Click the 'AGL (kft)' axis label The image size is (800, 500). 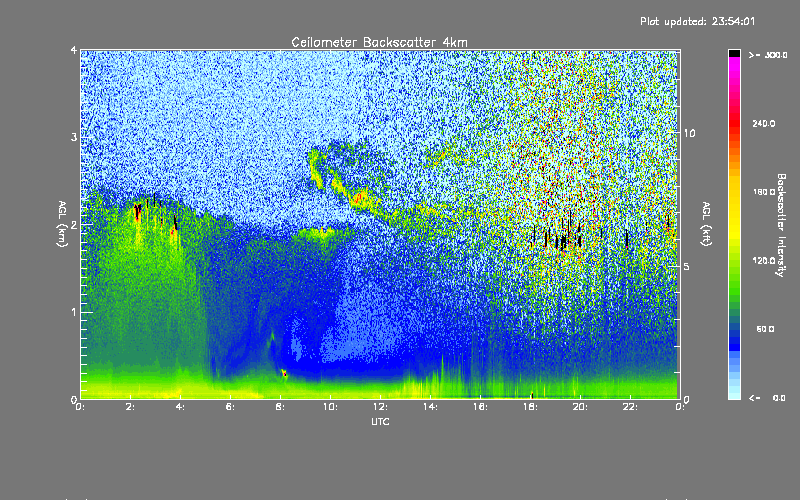[706, 224]
